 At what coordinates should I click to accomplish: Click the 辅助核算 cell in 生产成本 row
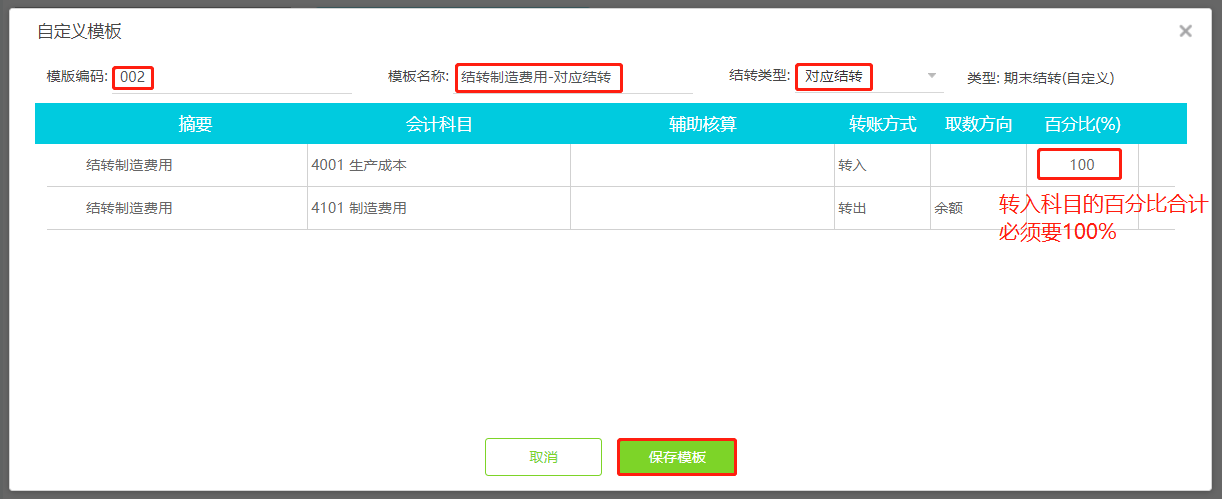(702, 165)
